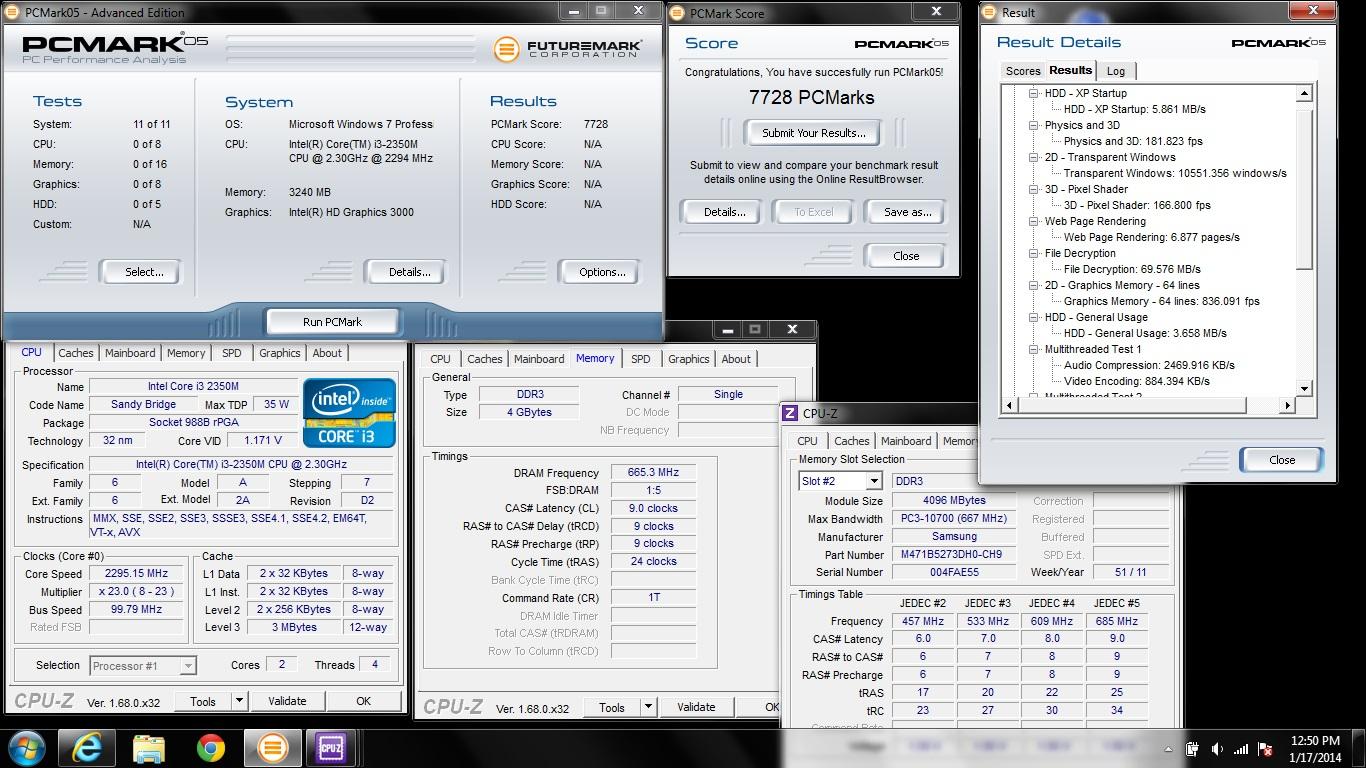Click vertical scrollbar thumb in Result Details
The width and height of the screenshot is (1366, 768).
[x=1304, y=188]
